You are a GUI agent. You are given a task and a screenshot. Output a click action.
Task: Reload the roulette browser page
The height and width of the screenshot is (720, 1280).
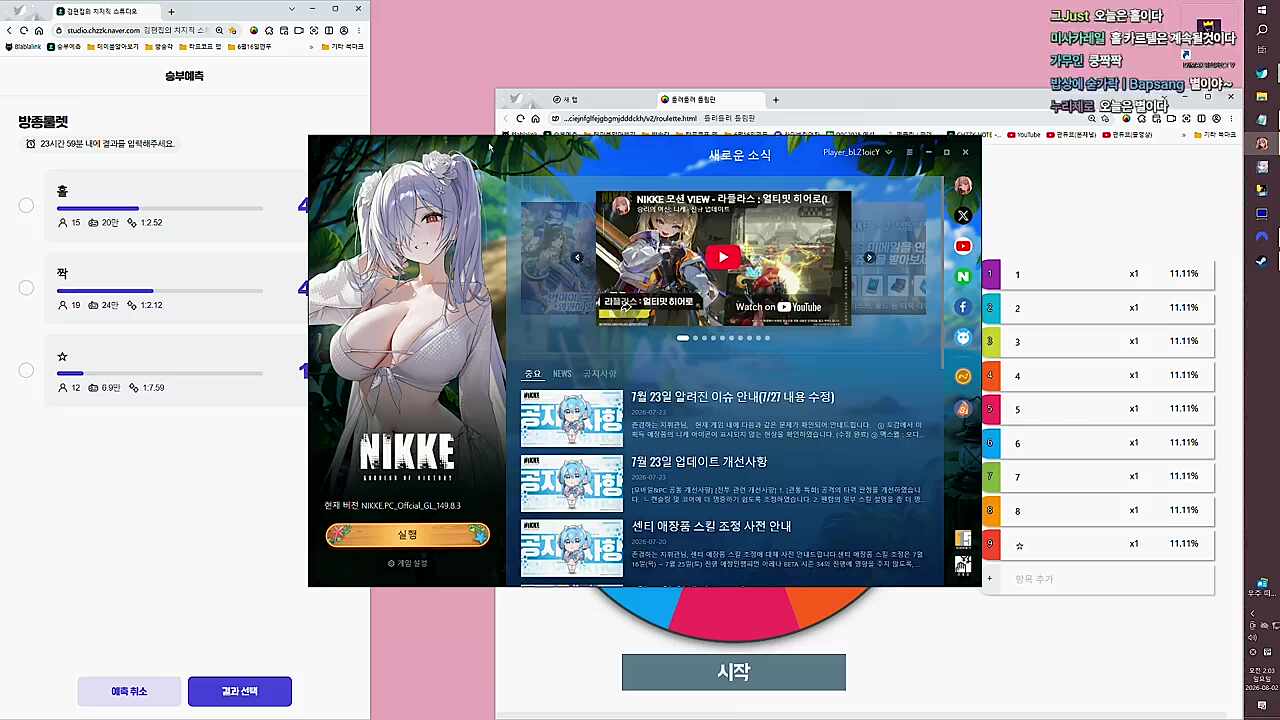520,118
